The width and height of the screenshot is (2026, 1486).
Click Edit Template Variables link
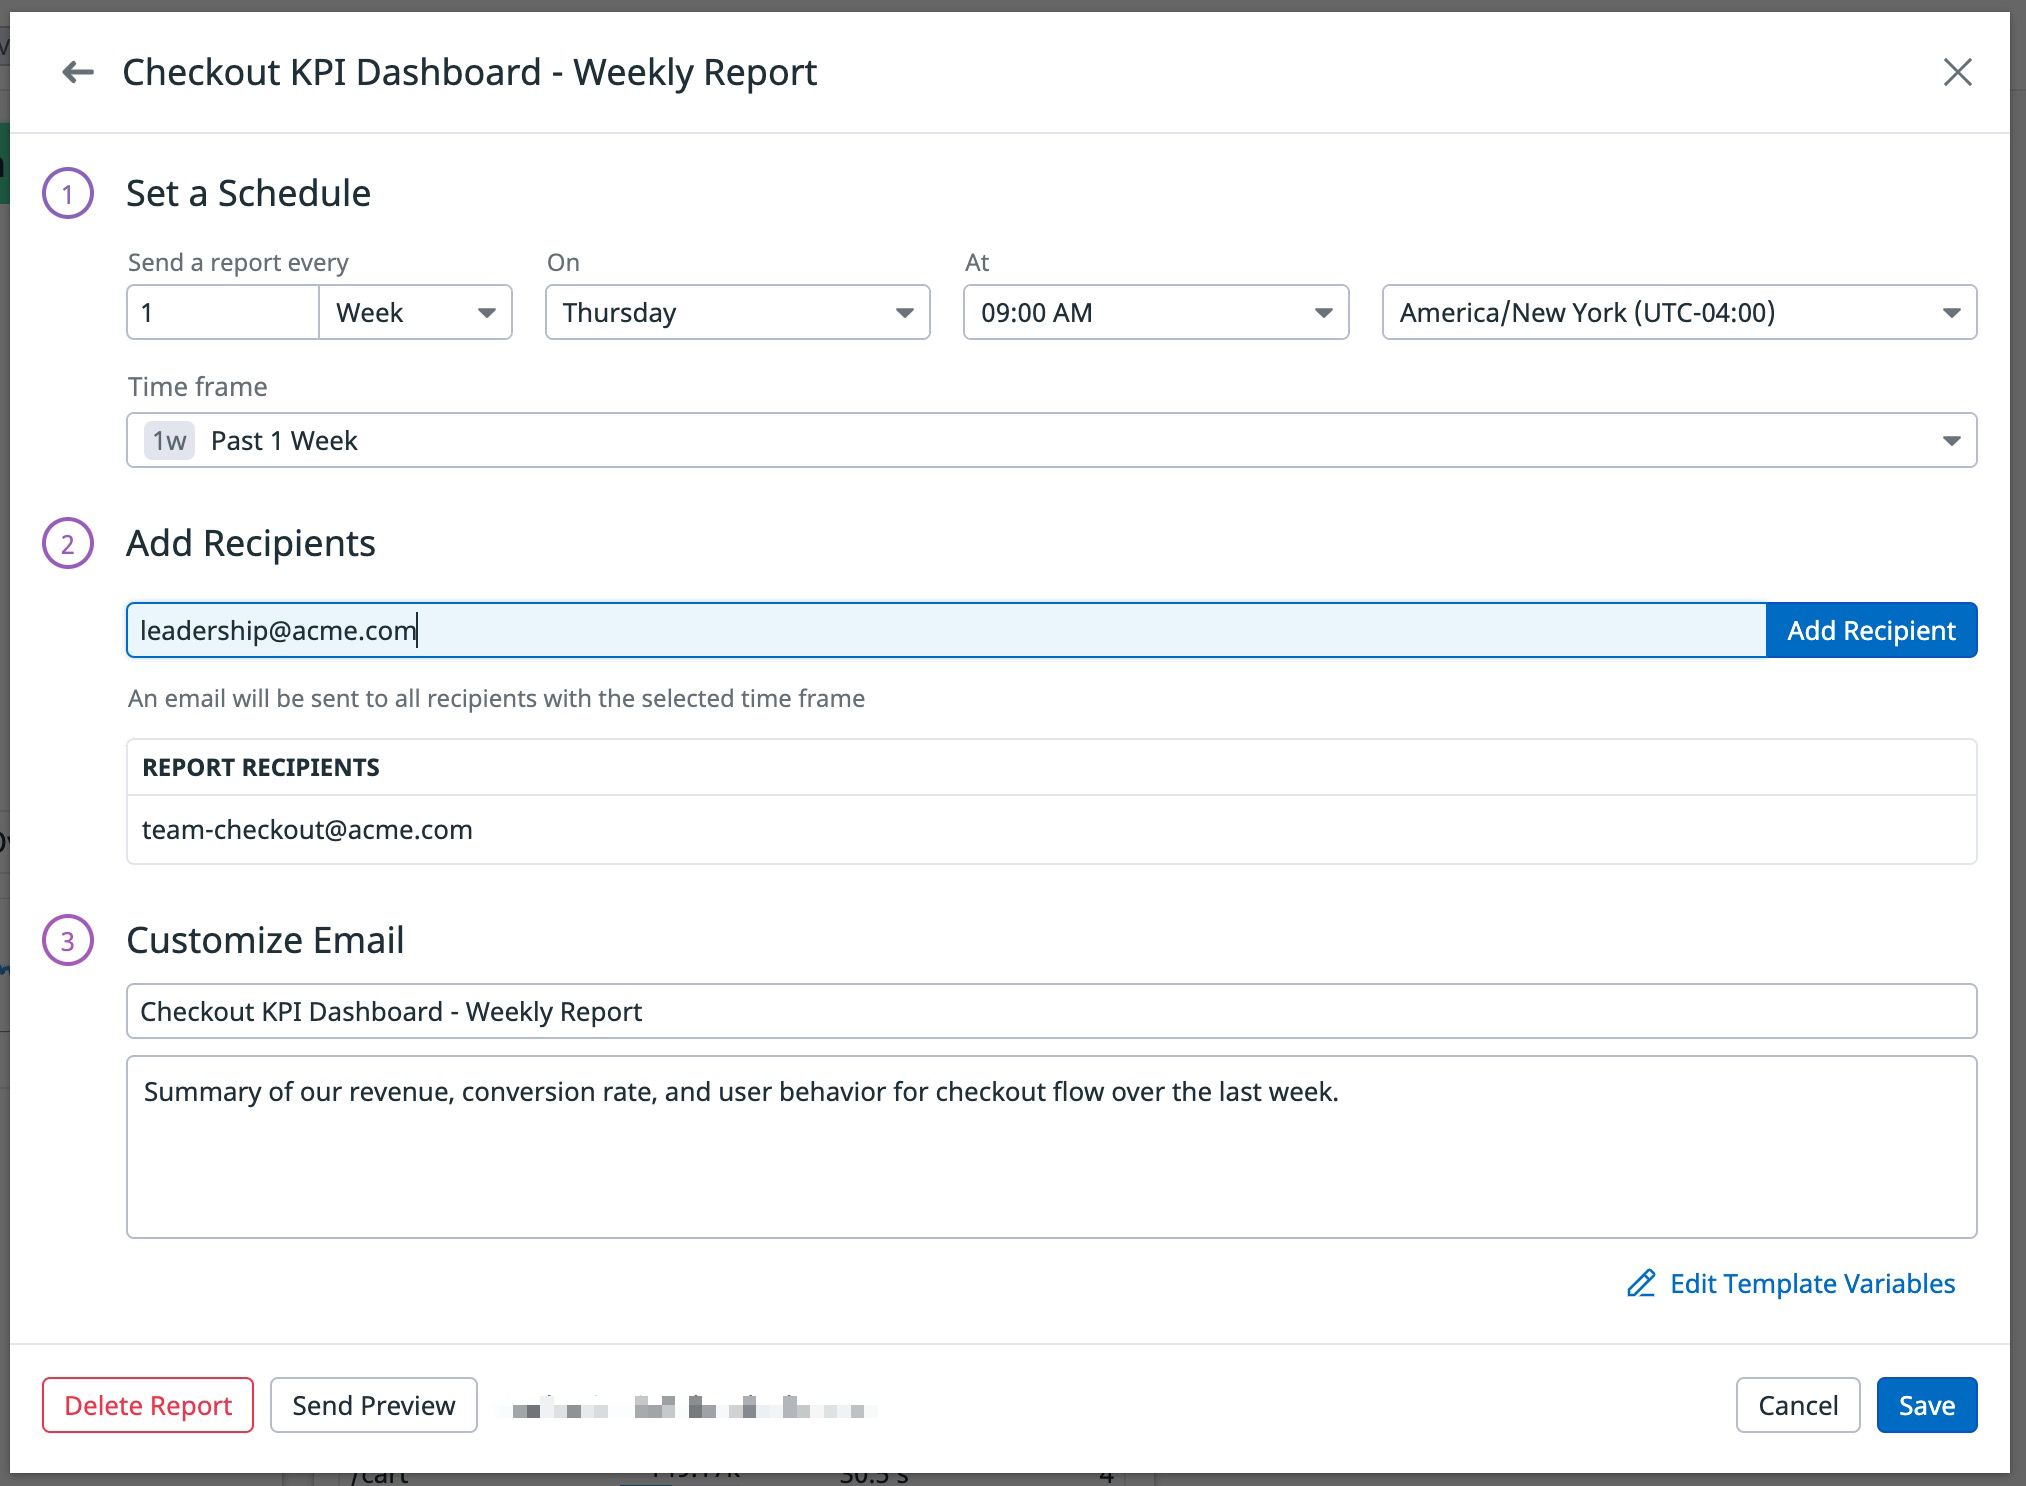1812,1284
